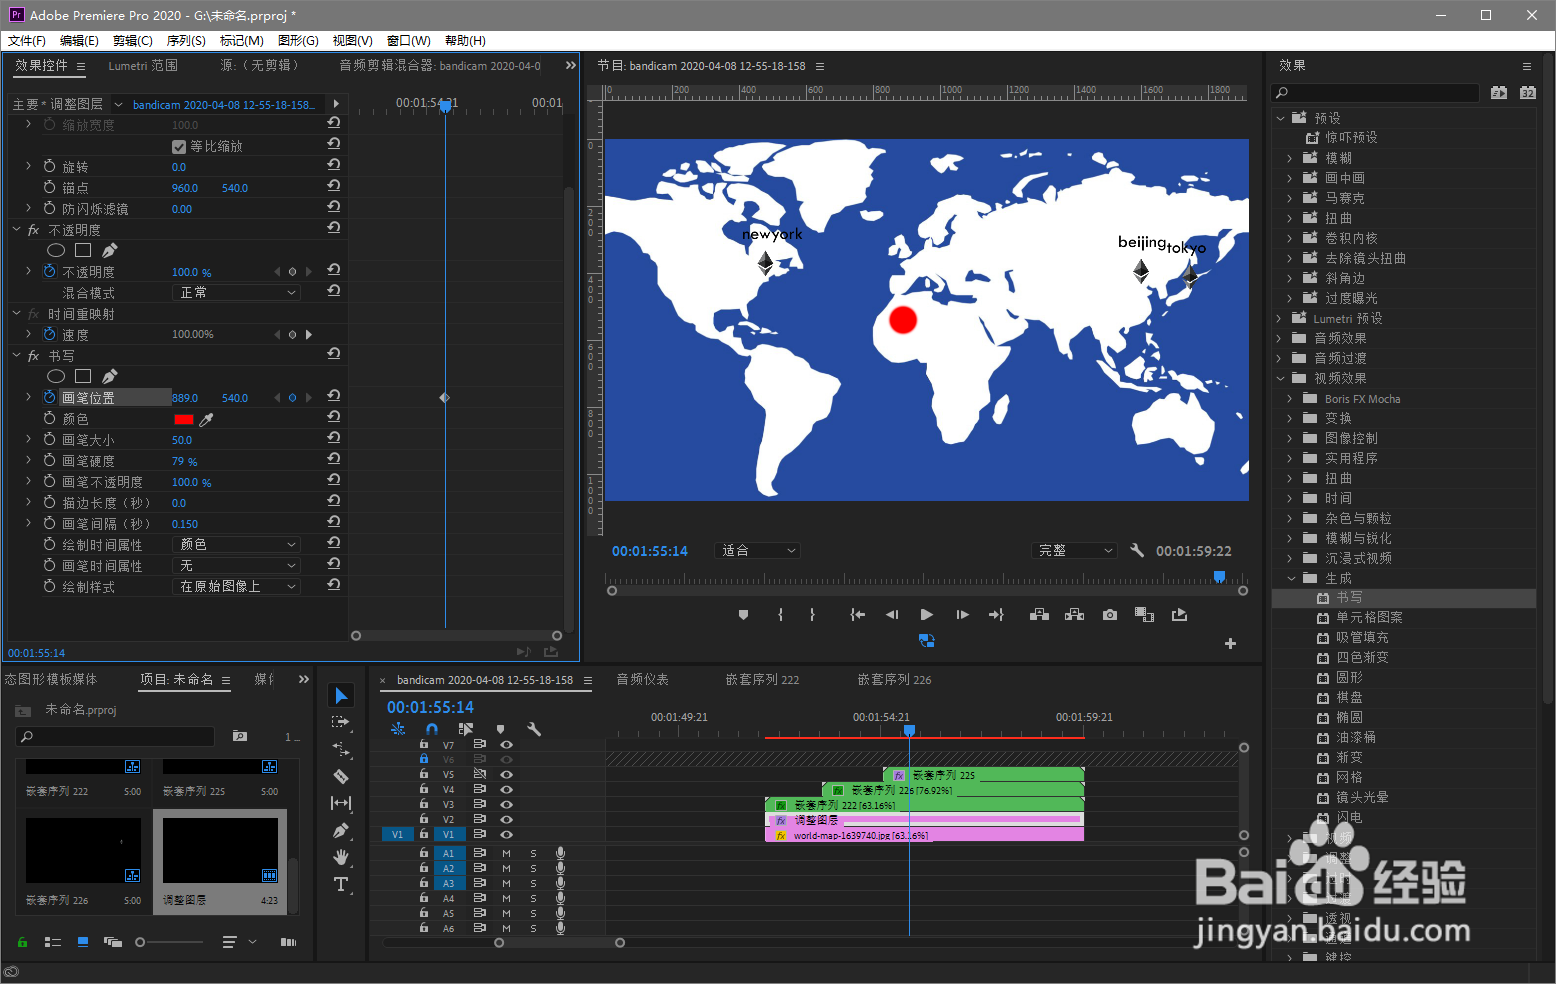
Task: Click the new bin icon in Project panel
Action: coord(240,736)
